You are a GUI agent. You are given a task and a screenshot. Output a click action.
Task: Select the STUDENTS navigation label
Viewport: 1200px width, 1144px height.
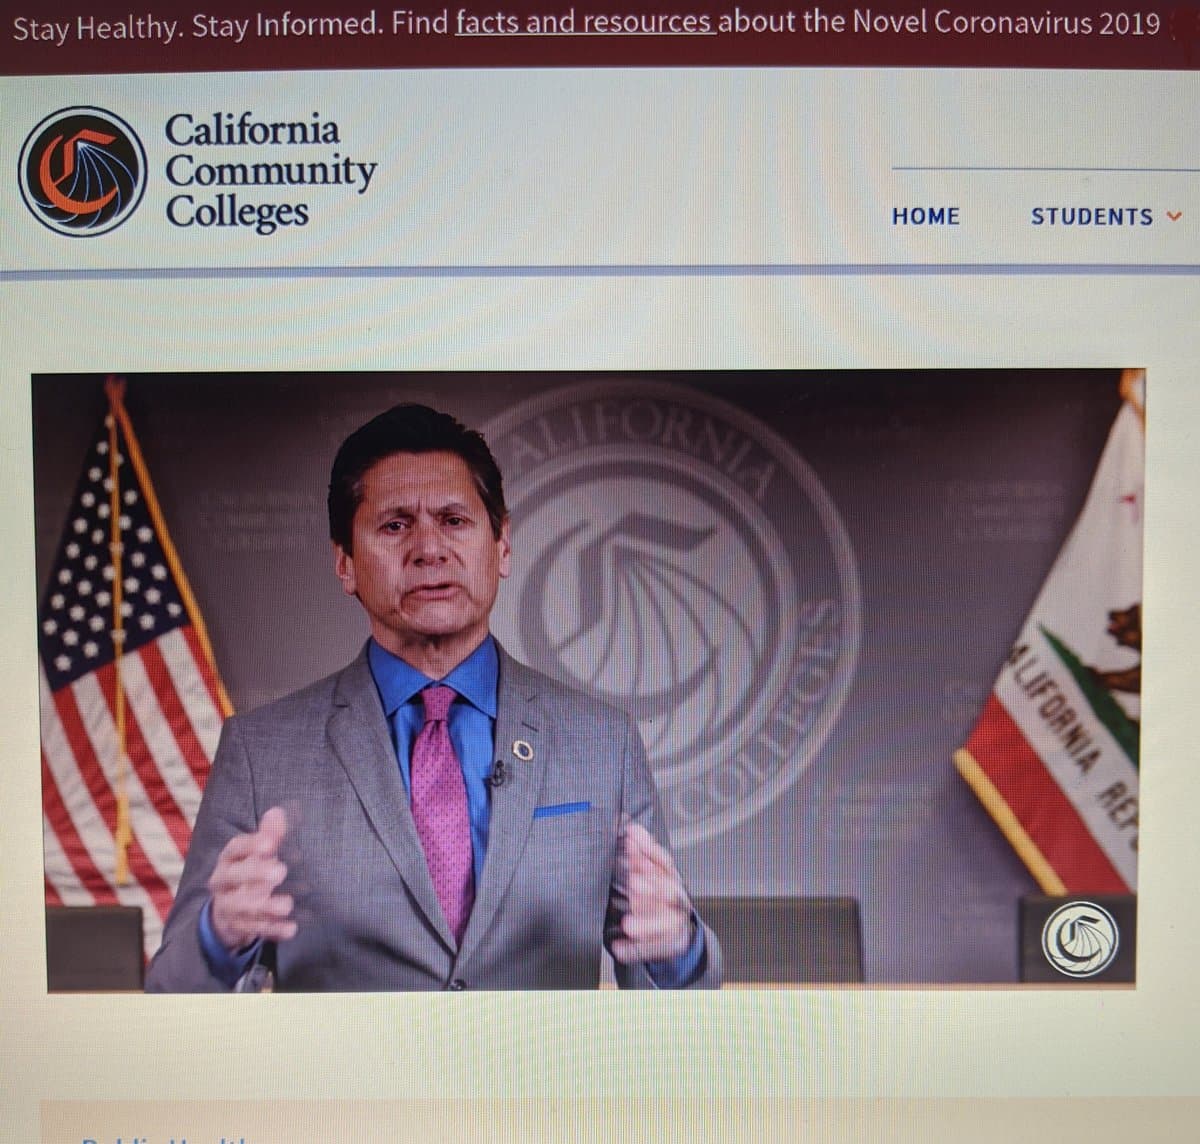point(1092,216)
